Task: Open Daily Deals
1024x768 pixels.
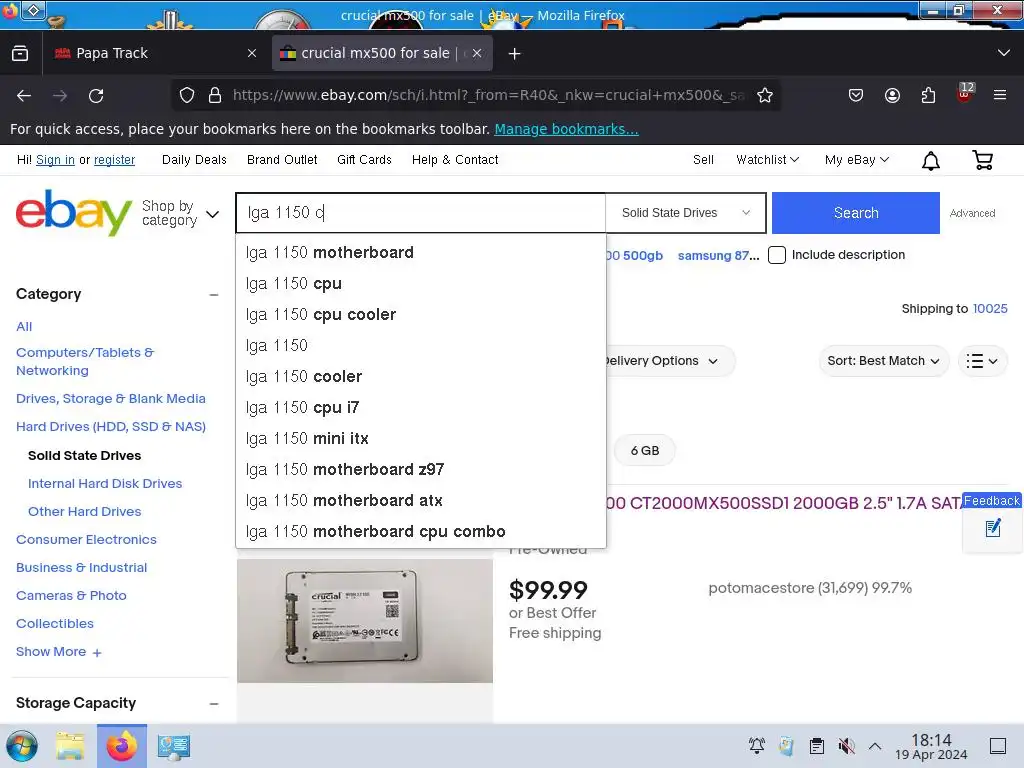Action: [x=194, y=160]
